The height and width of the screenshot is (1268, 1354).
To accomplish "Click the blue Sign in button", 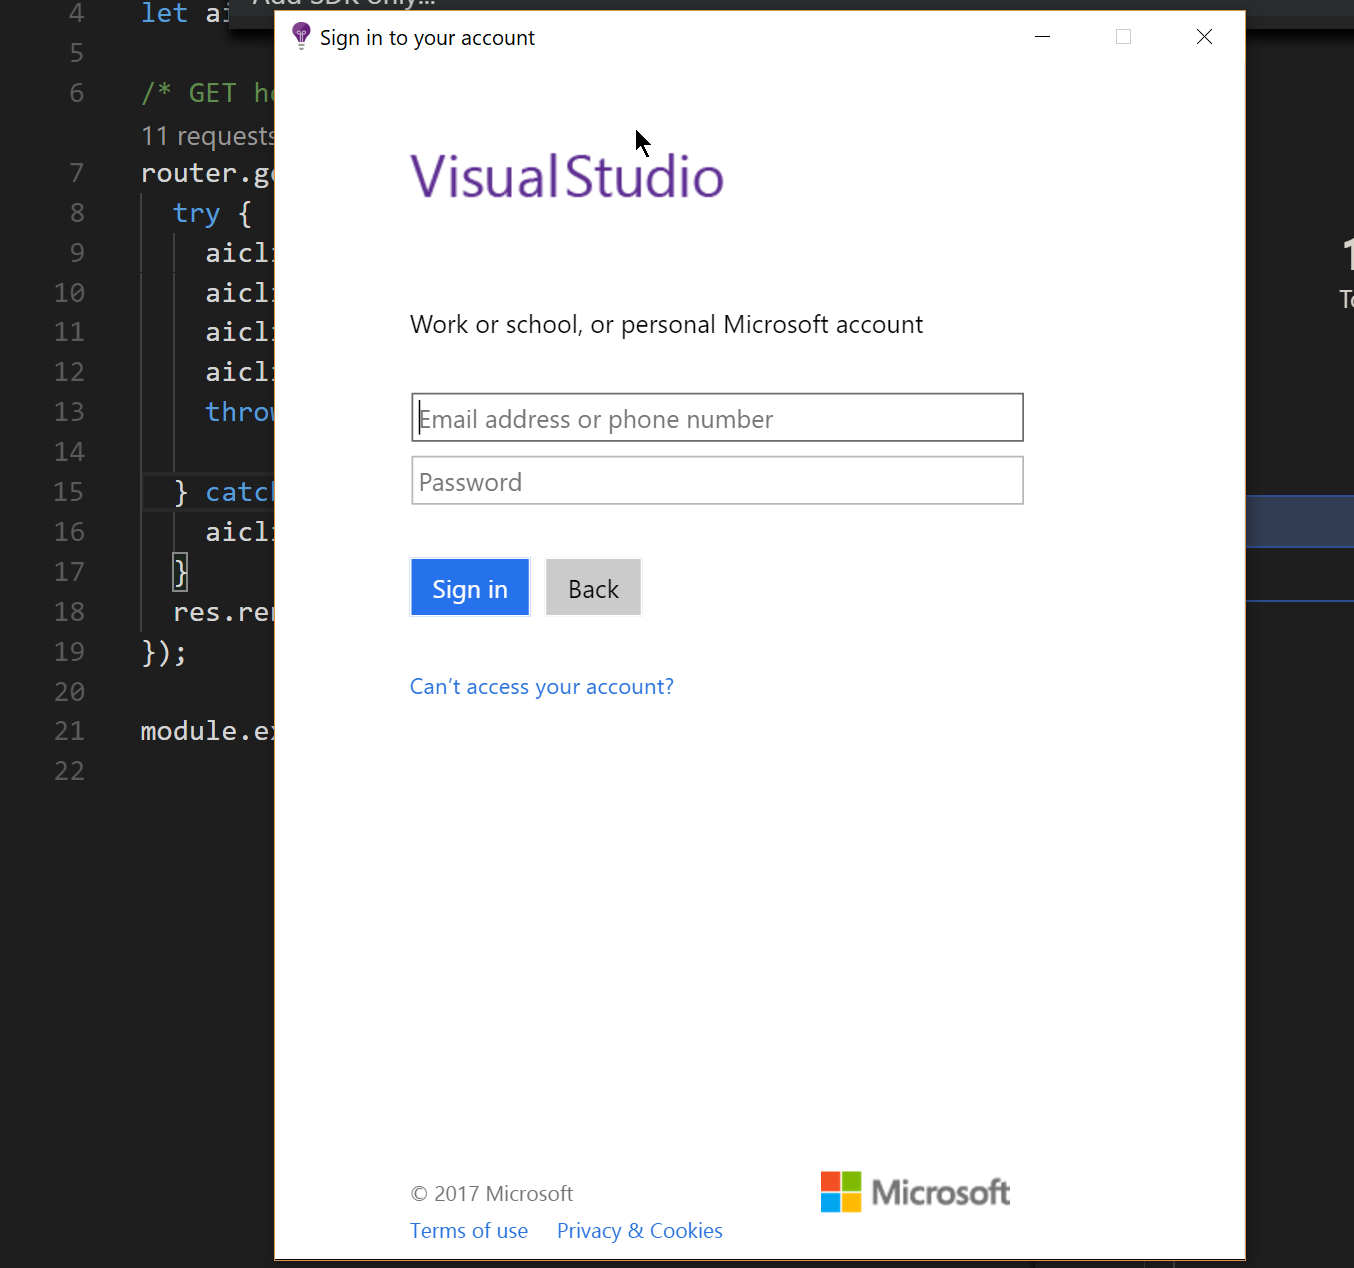I will click(x=470, y=587).
